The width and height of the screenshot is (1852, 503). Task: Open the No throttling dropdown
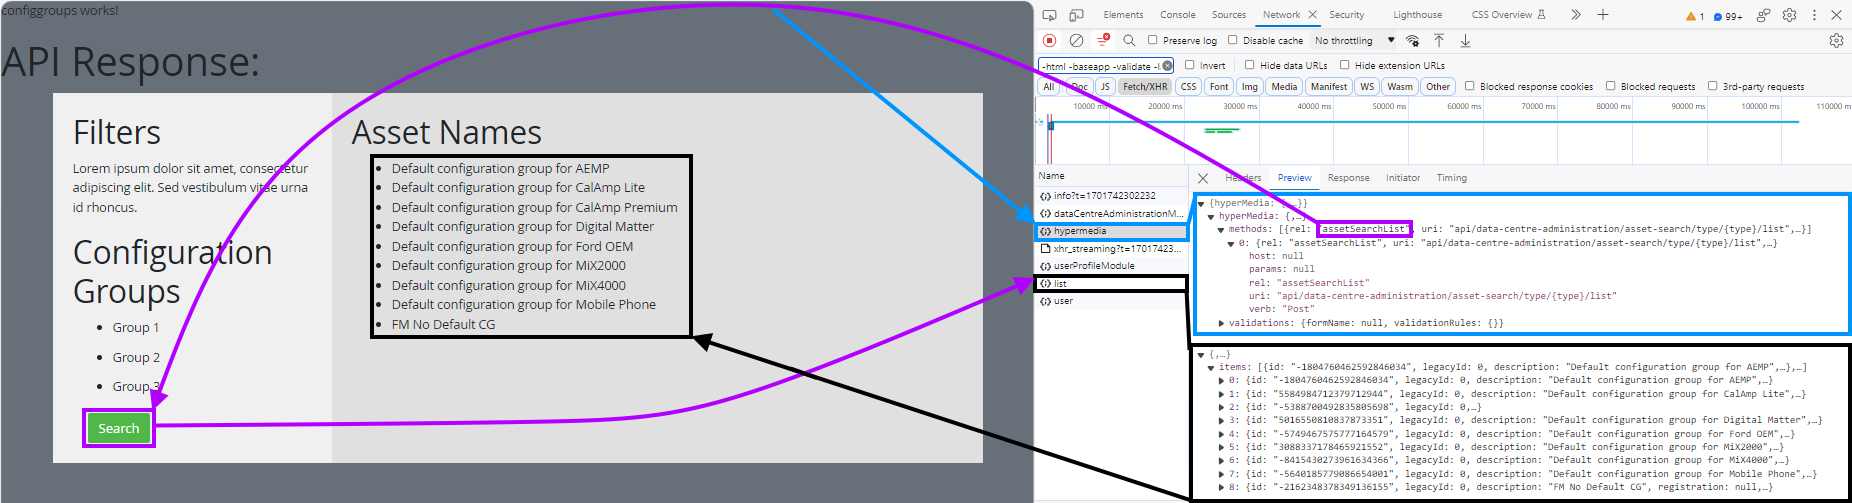[x=1354, y=41]
